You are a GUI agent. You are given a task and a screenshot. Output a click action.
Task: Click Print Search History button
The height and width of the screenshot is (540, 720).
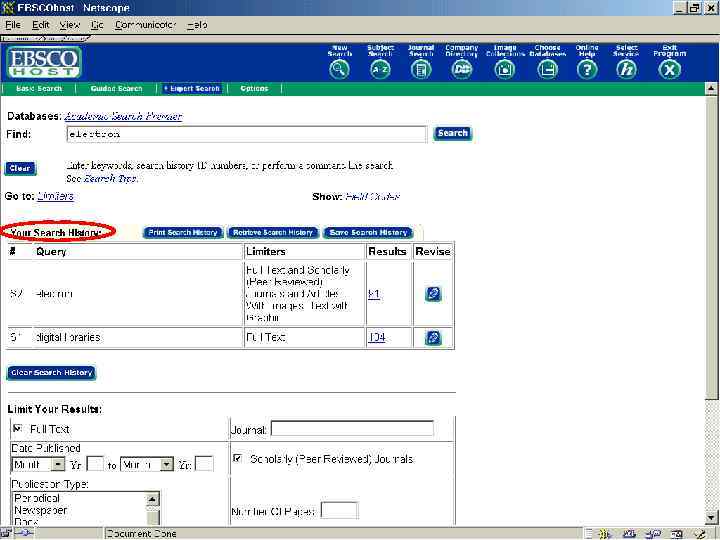183,233
